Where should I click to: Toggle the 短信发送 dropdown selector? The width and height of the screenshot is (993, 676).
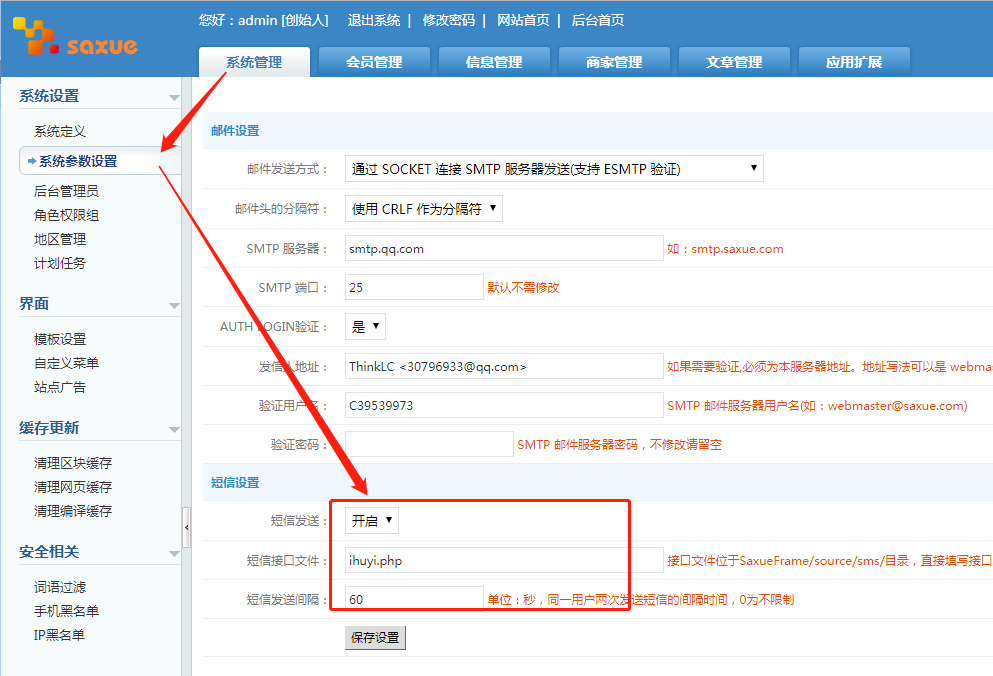pos(372,520)
